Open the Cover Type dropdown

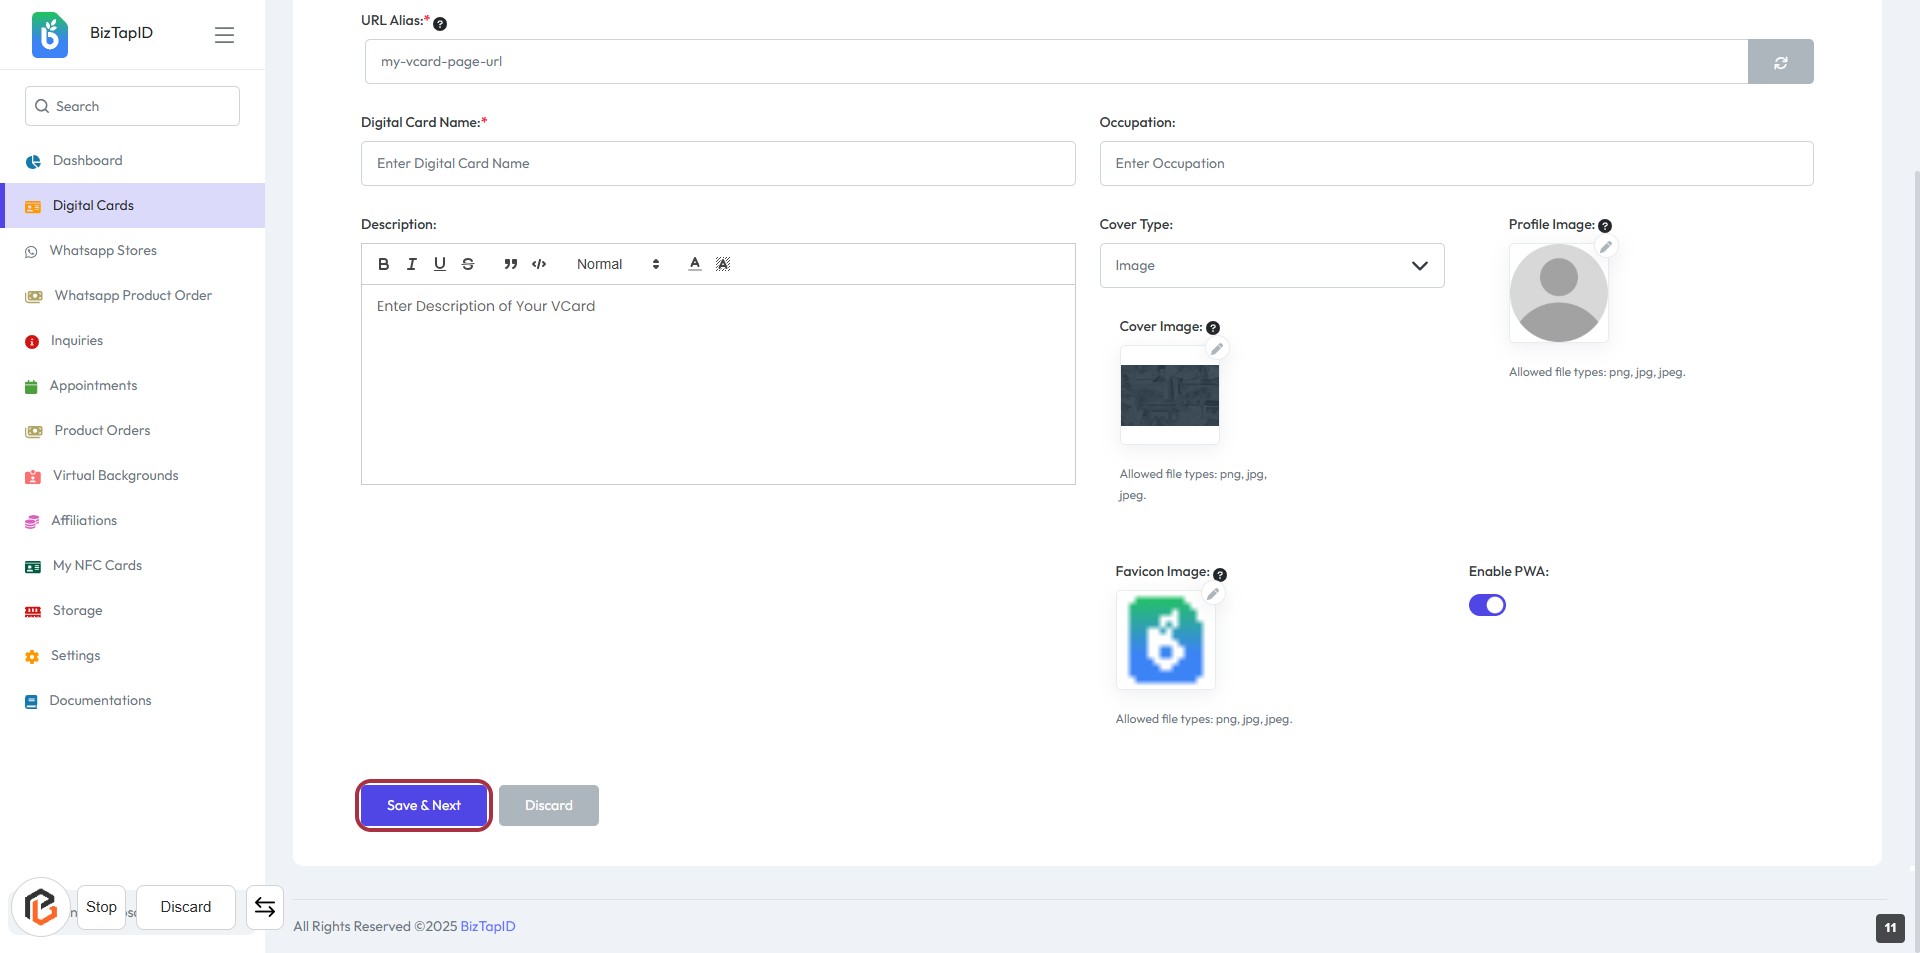tap(1271, 266)
